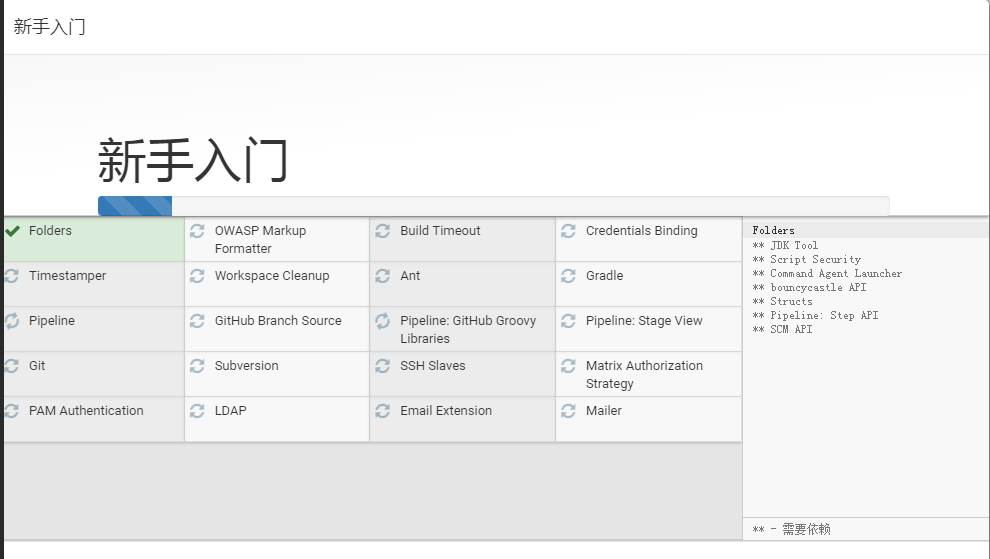Viewport: 990px width, 559px height.
Task: Select the OWASP Markup Formatter label
Action: pos(260,239)
